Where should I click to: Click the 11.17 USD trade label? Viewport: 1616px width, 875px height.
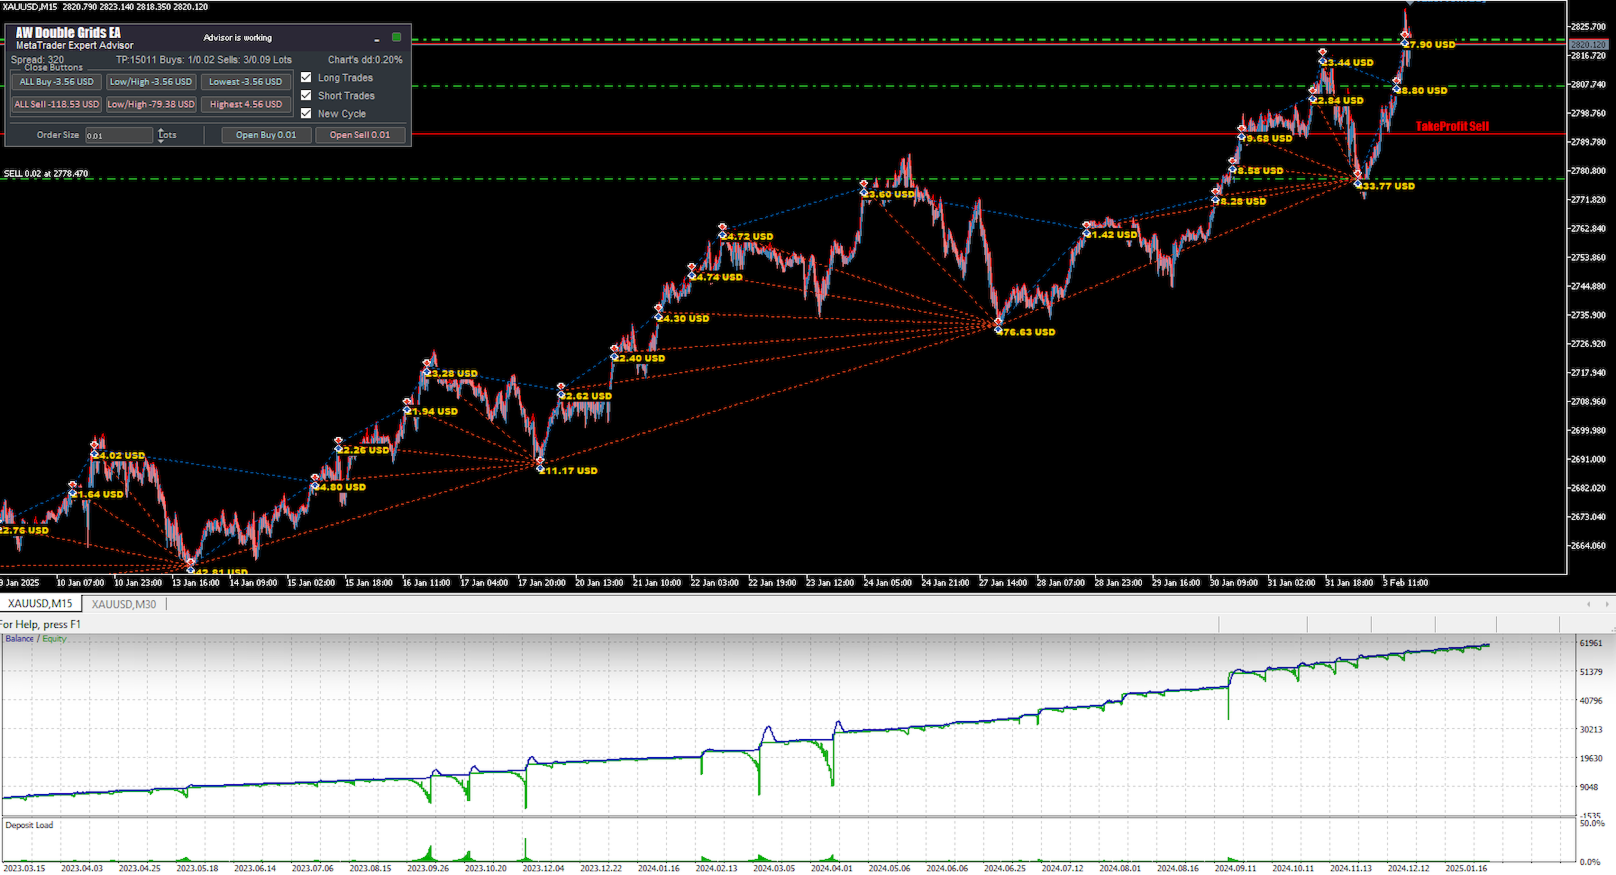tap(571, 471)
